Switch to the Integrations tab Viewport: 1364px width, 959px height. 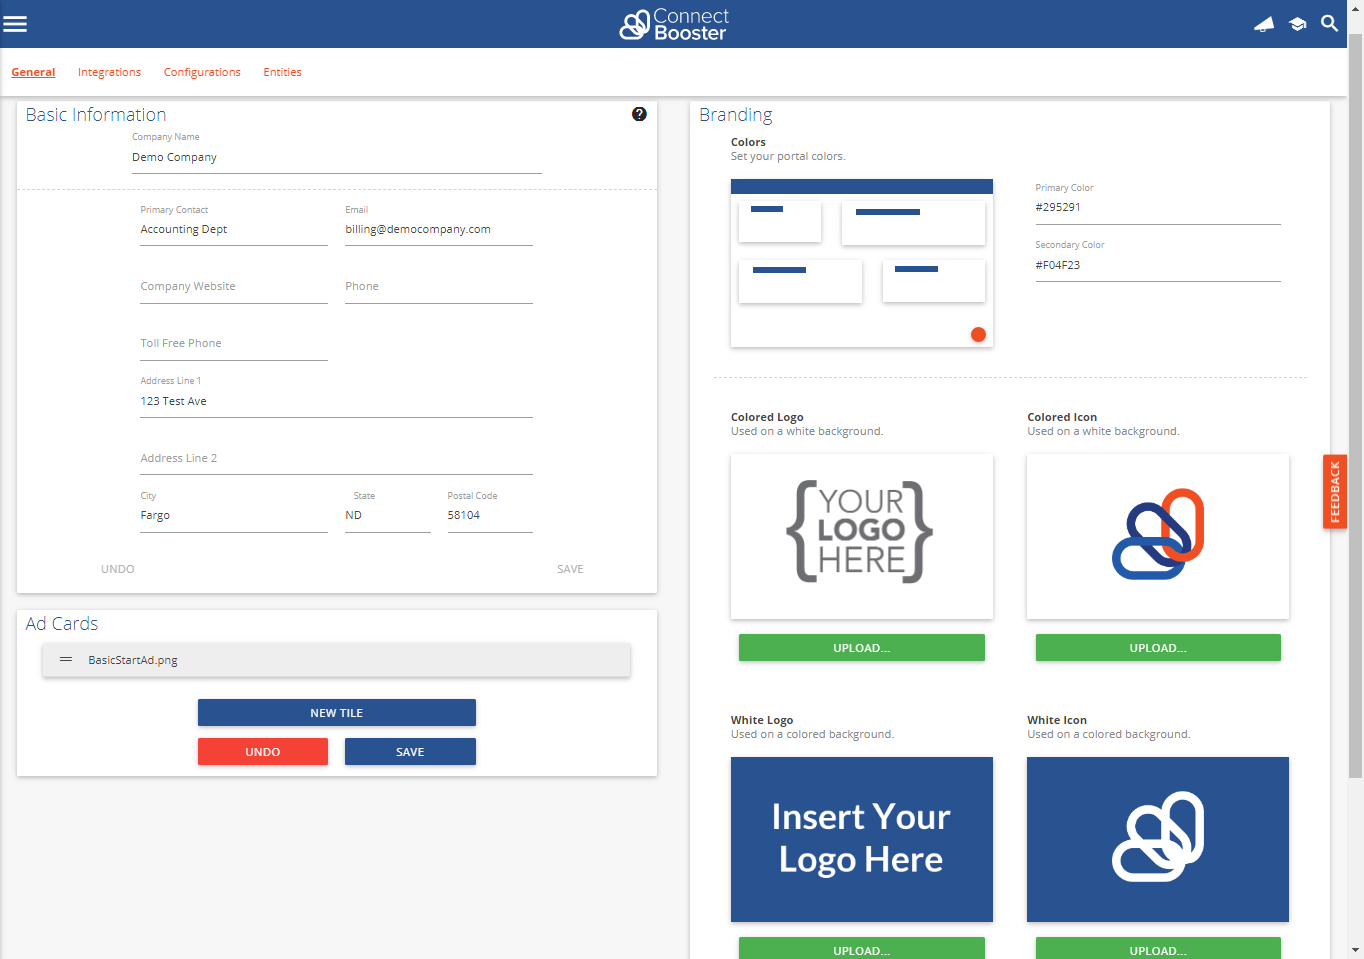point(109,72)
